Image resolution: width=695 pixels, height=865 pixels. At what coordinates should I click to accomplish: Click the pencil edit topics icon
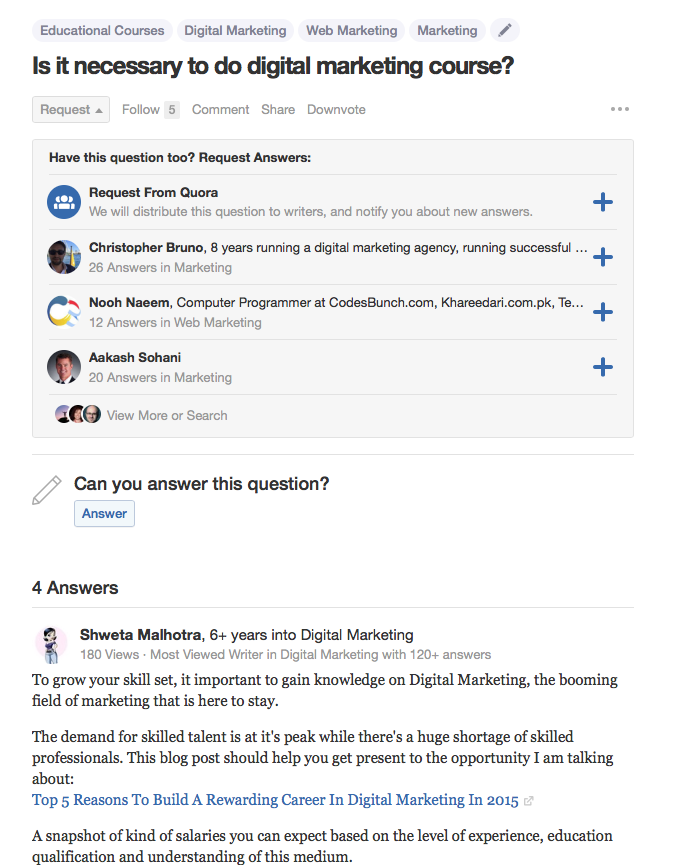505,30
